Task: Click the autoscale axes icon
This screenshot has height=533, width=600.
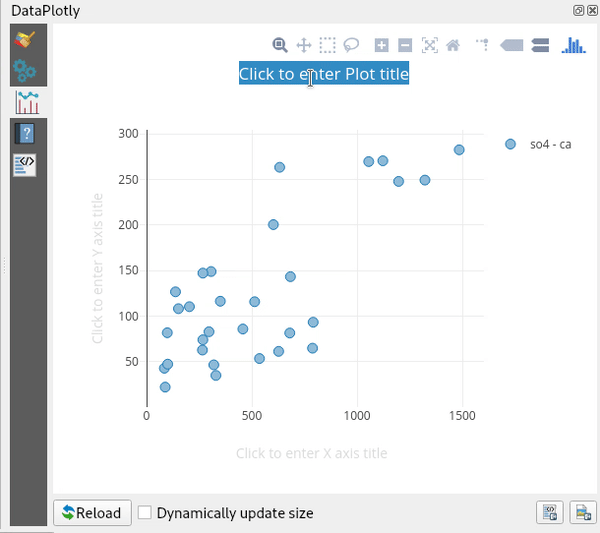Action: [x=430, y=45]
